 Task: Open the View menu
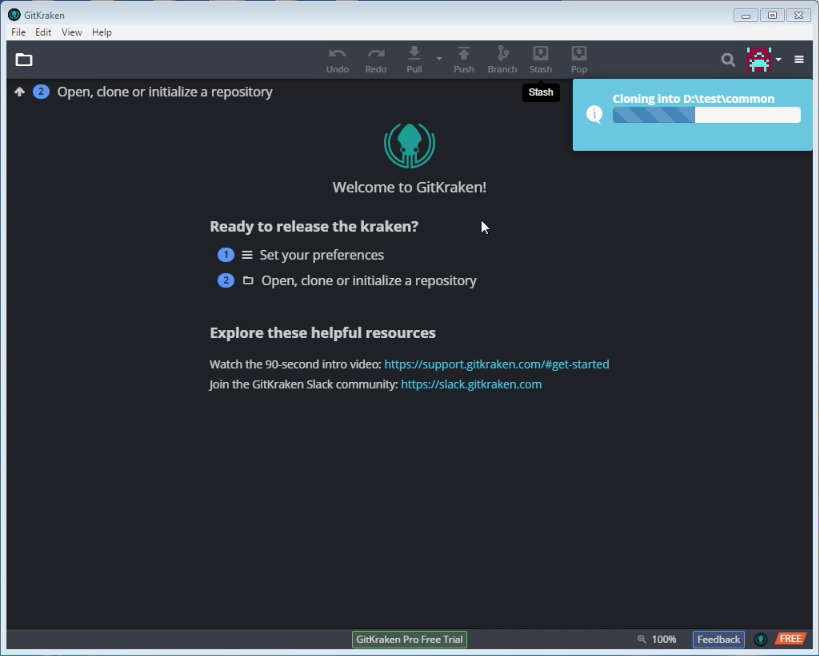pyautogui.click(x=72, y=32)
